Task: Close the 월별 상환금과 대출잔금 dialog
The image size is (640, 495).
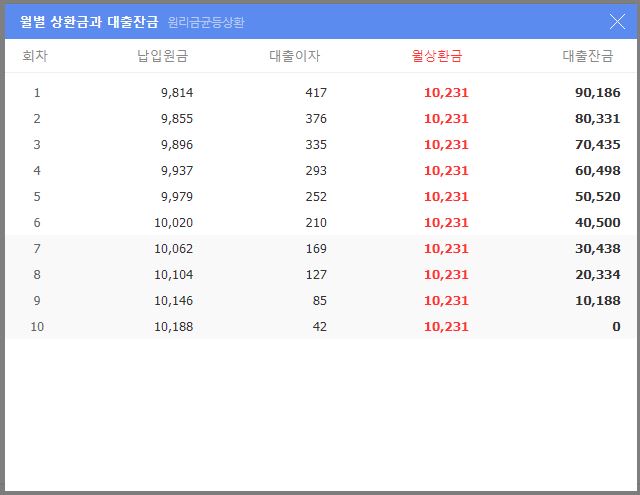Action: pos(617,22)
